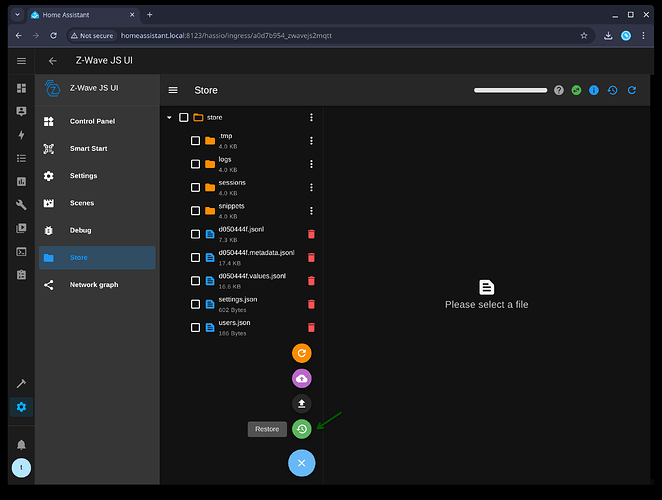Open the Chrome tab search dropdown arrow
Screen dimensions: 662x500
click(17, 14)
